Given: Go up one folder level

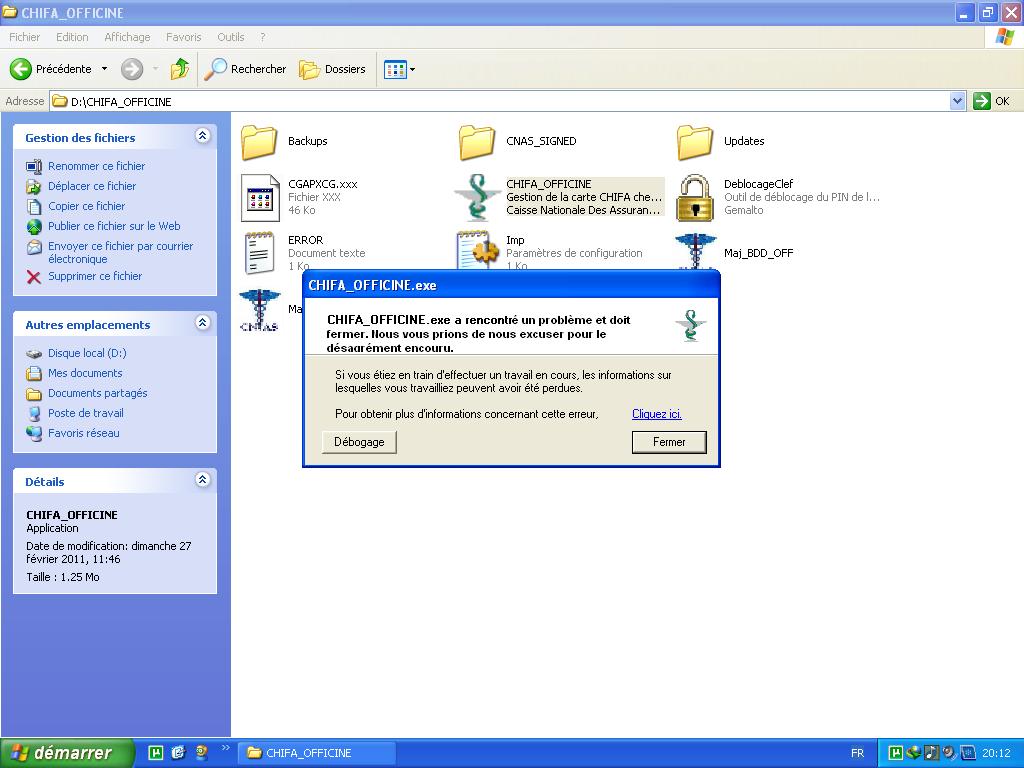Looking at the screenshot, I should coord(180,69).
